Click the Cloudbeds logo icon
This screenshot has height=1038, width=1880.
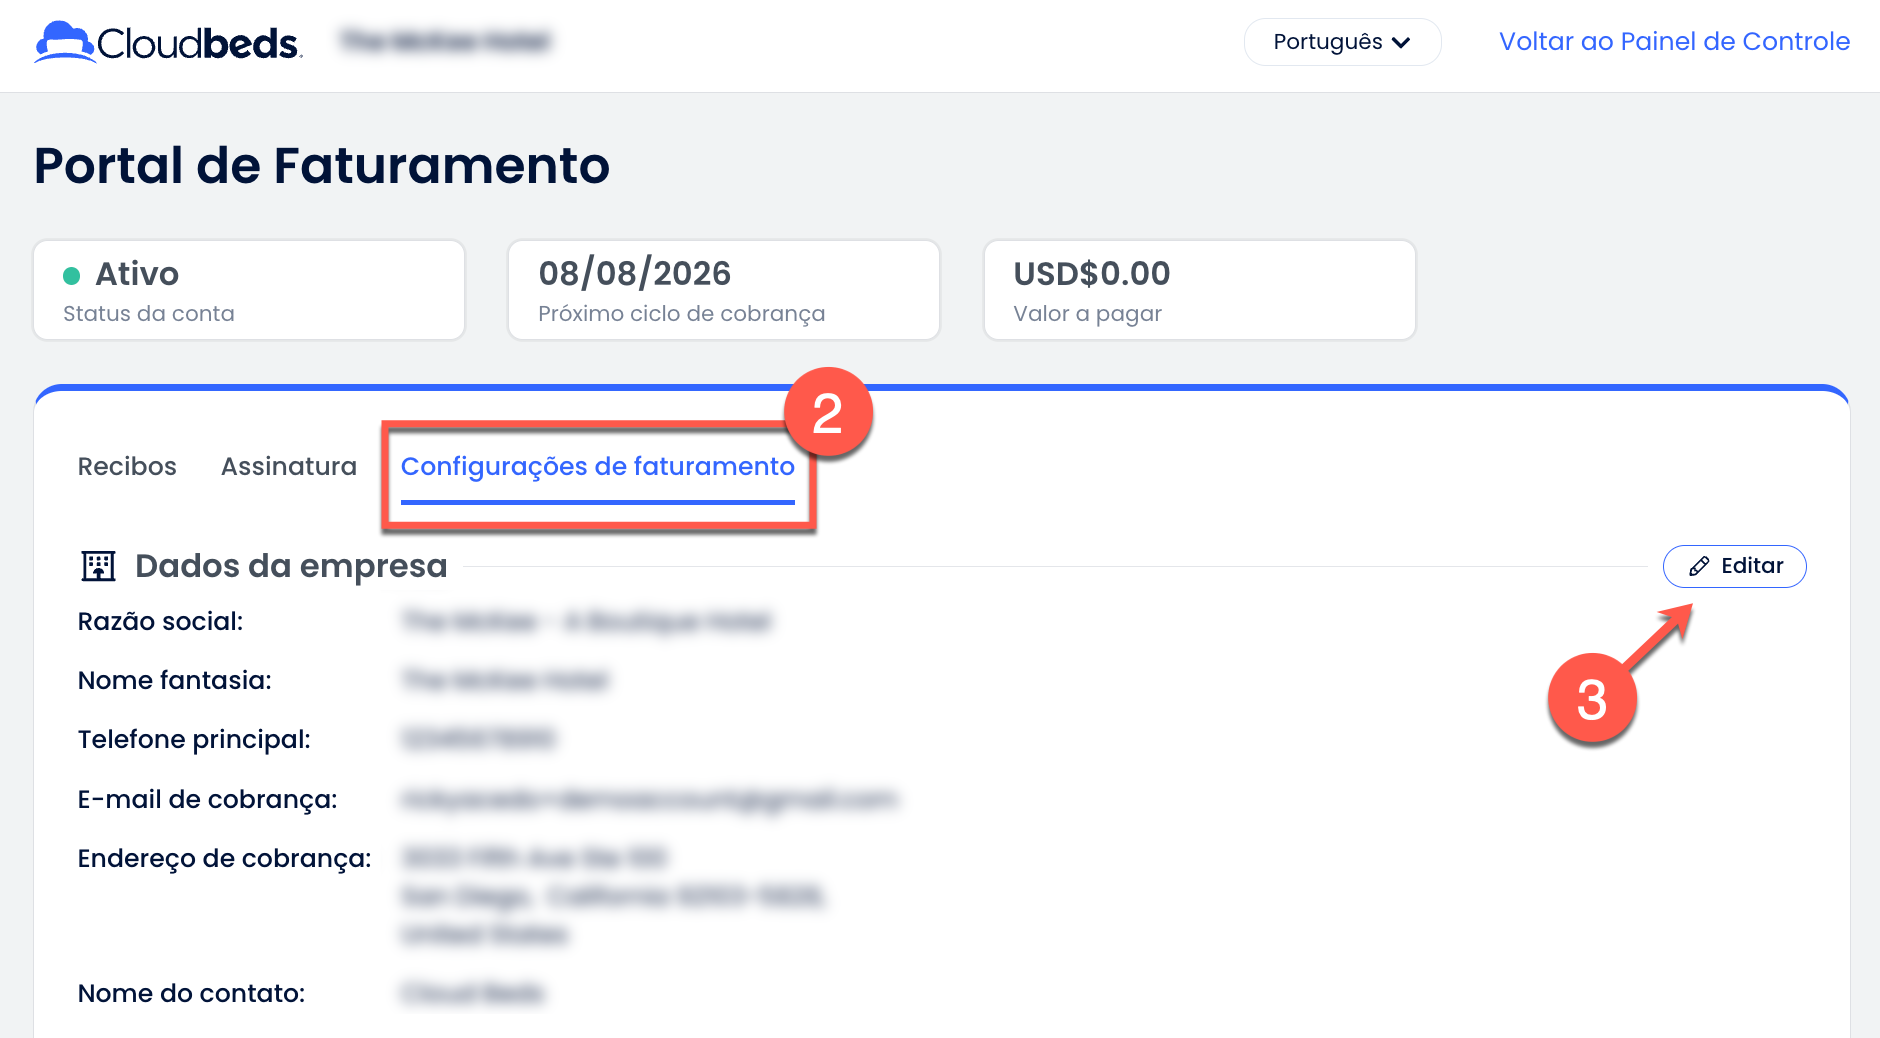64,42
